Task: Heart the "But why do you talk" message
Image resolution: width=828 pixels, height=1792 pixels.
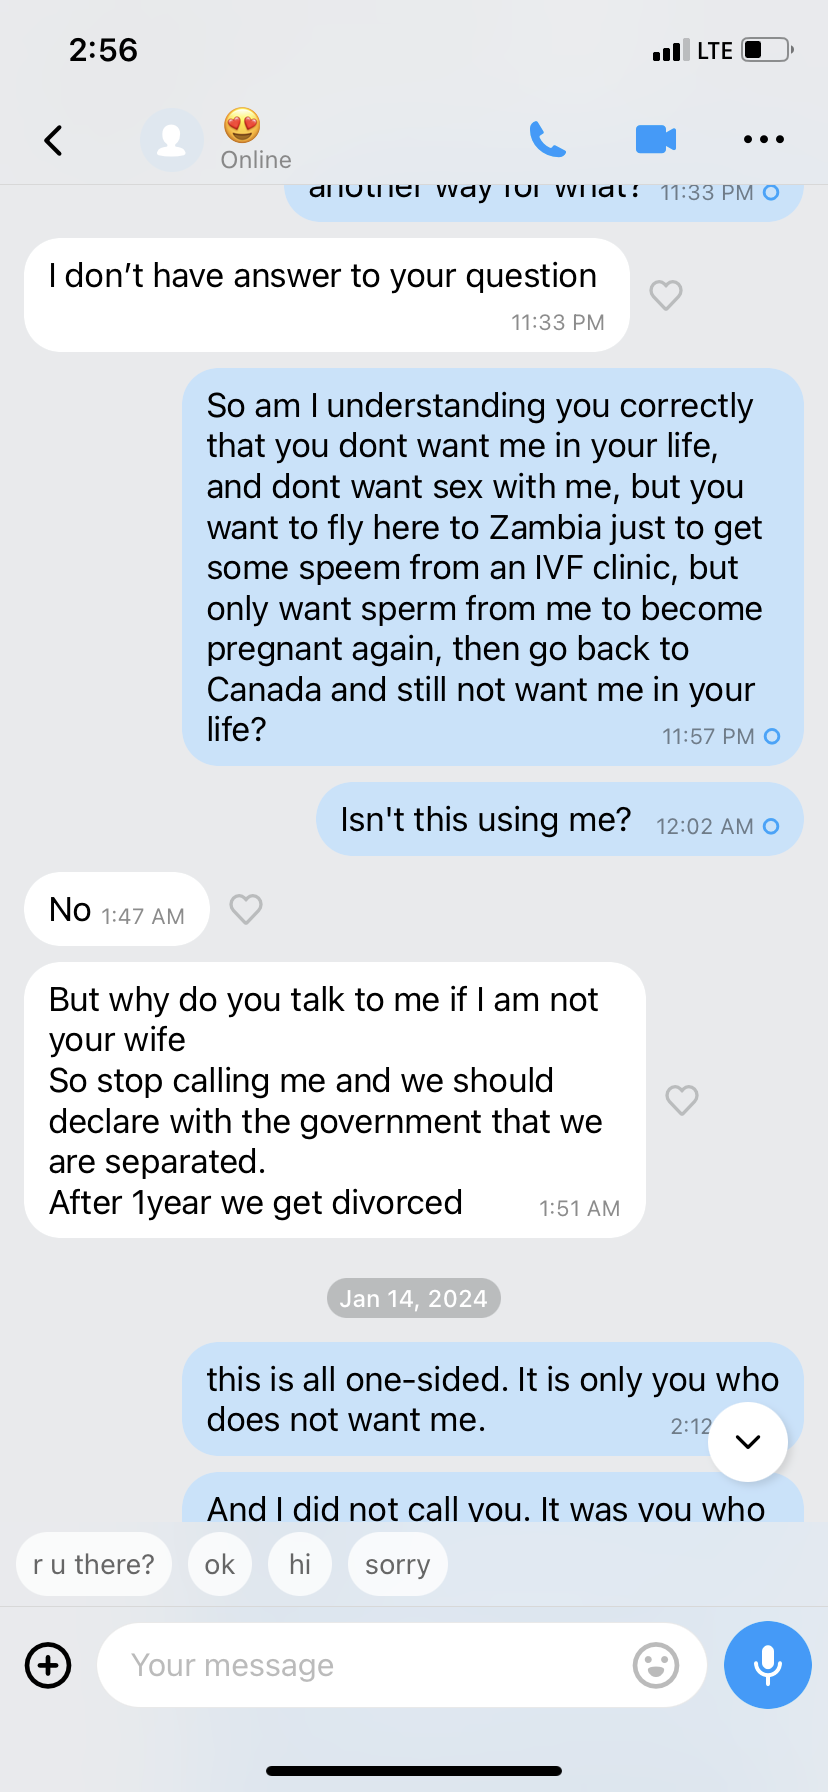Action: 682,1100
